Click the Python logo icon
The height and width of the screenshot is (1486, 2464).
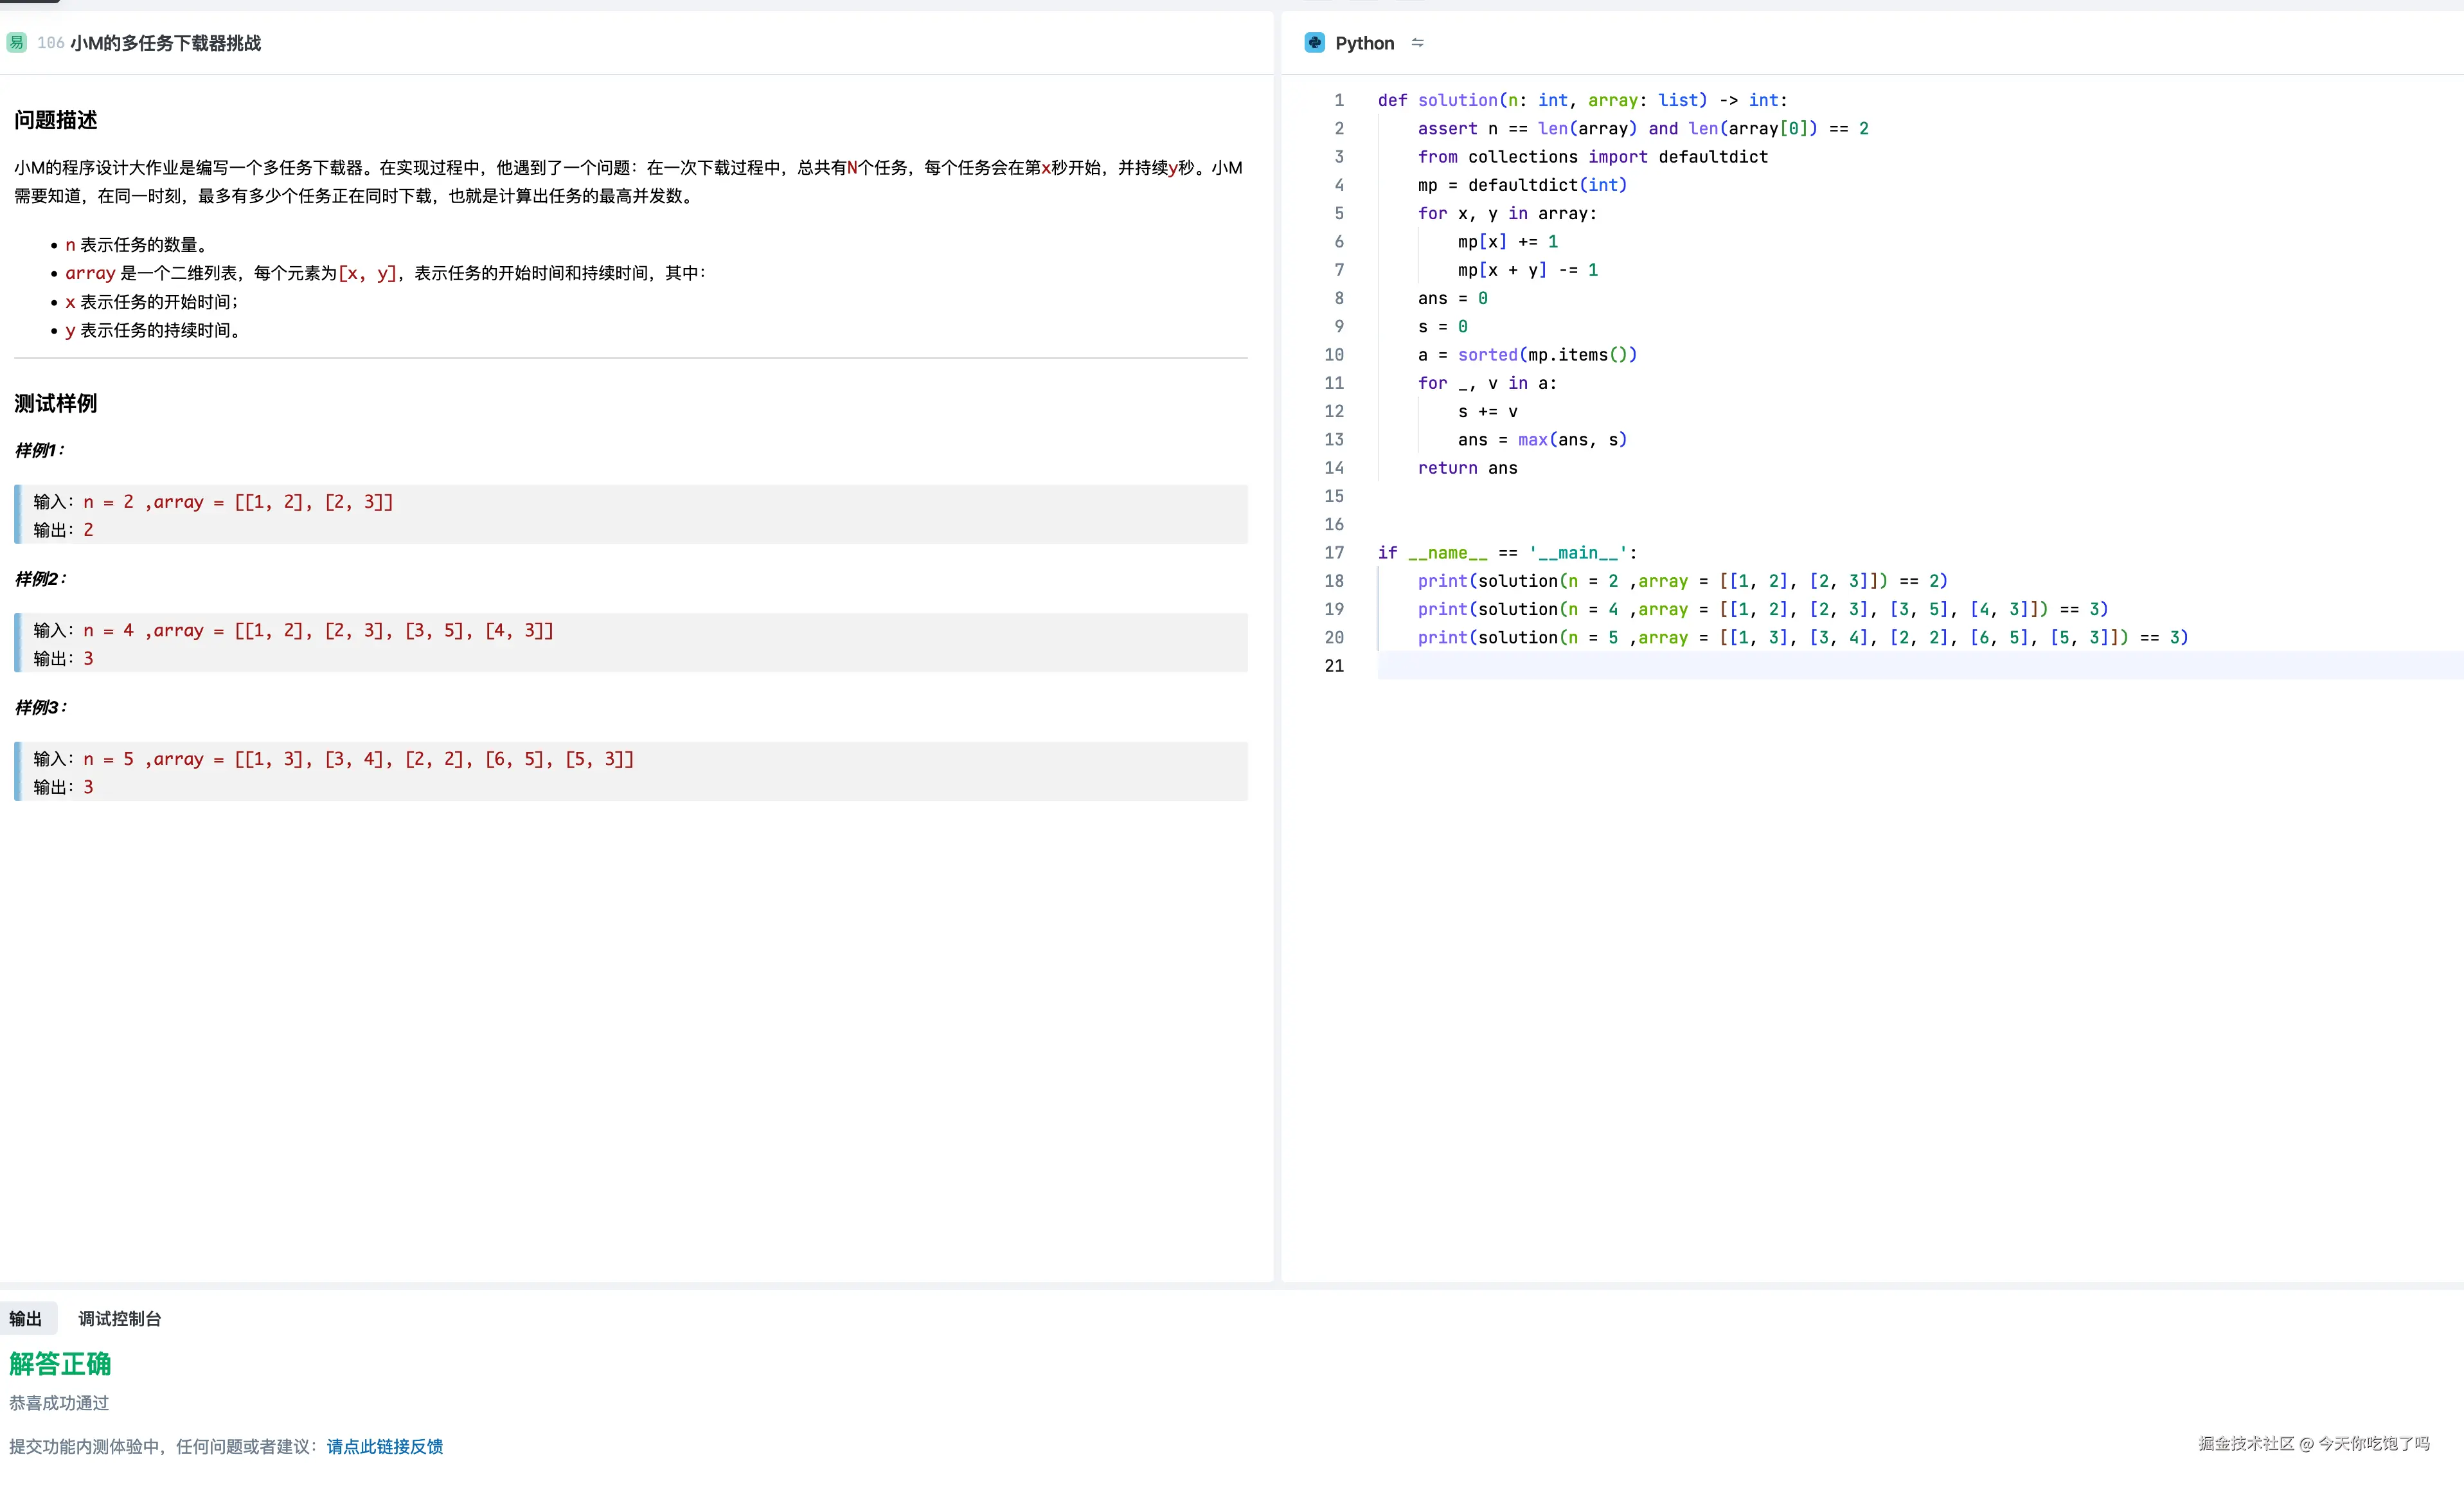tap(1314, 43)
